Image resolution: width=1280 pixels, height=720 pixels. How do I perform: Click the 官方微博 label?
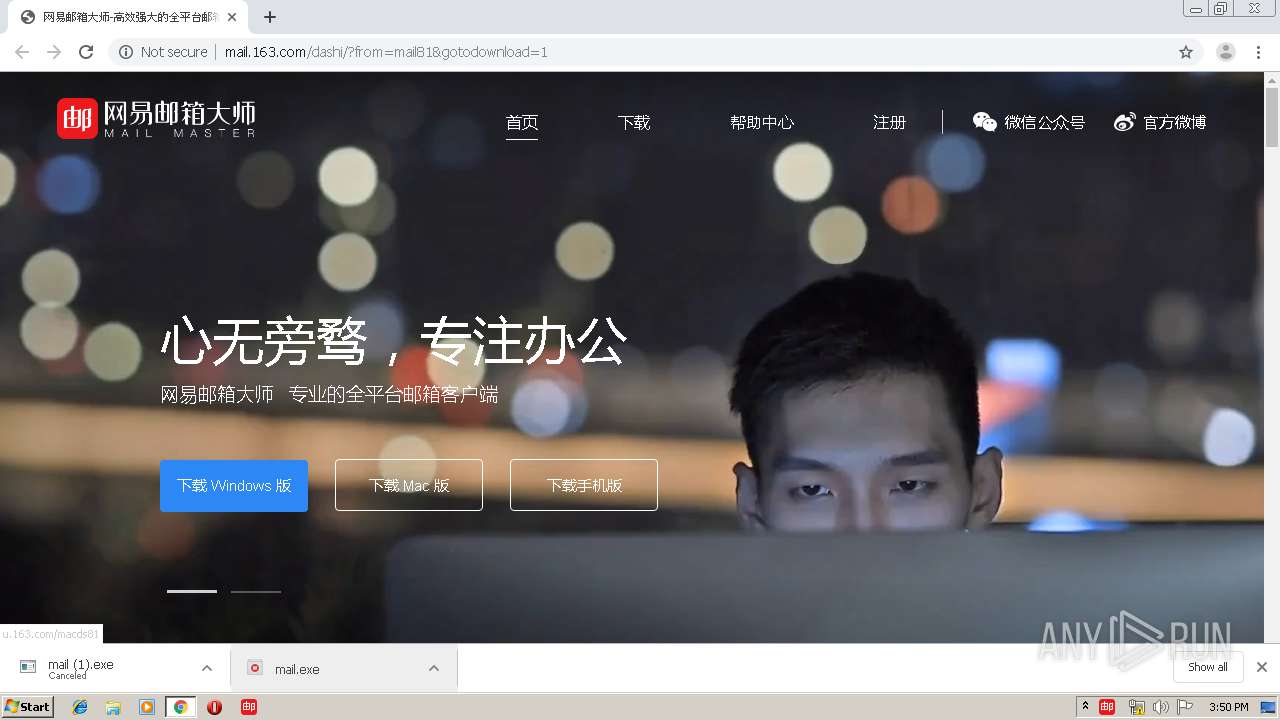tap(1175, 122)
